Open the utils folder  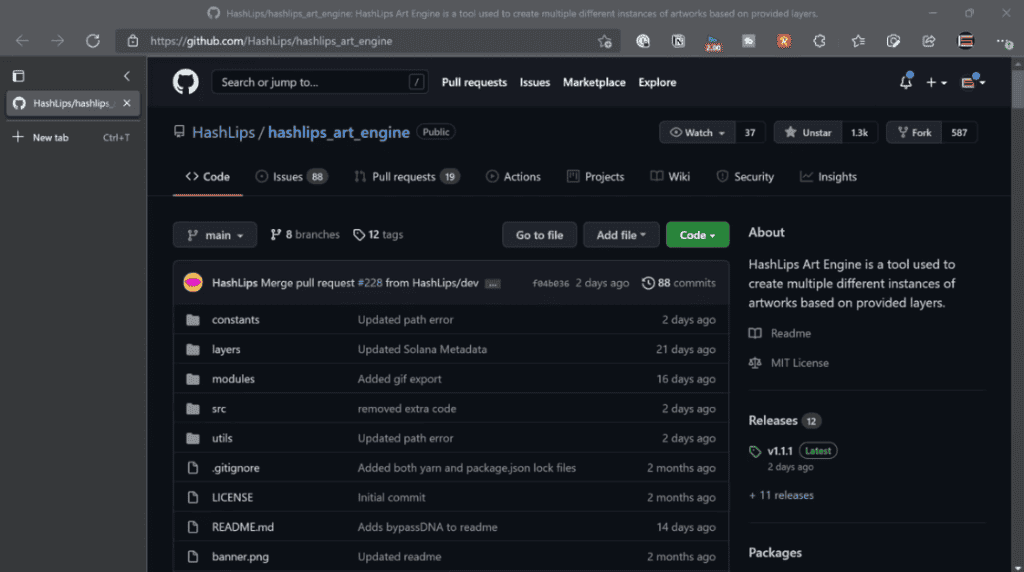(222, 438)
